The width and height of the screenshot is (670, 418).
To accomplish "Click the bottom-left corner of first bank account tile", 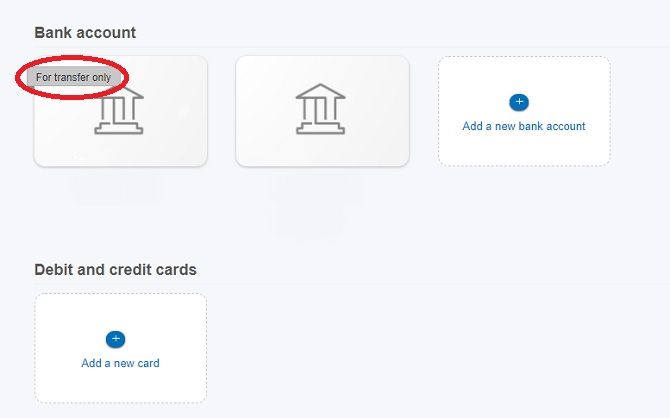I will tap(40, 161).
